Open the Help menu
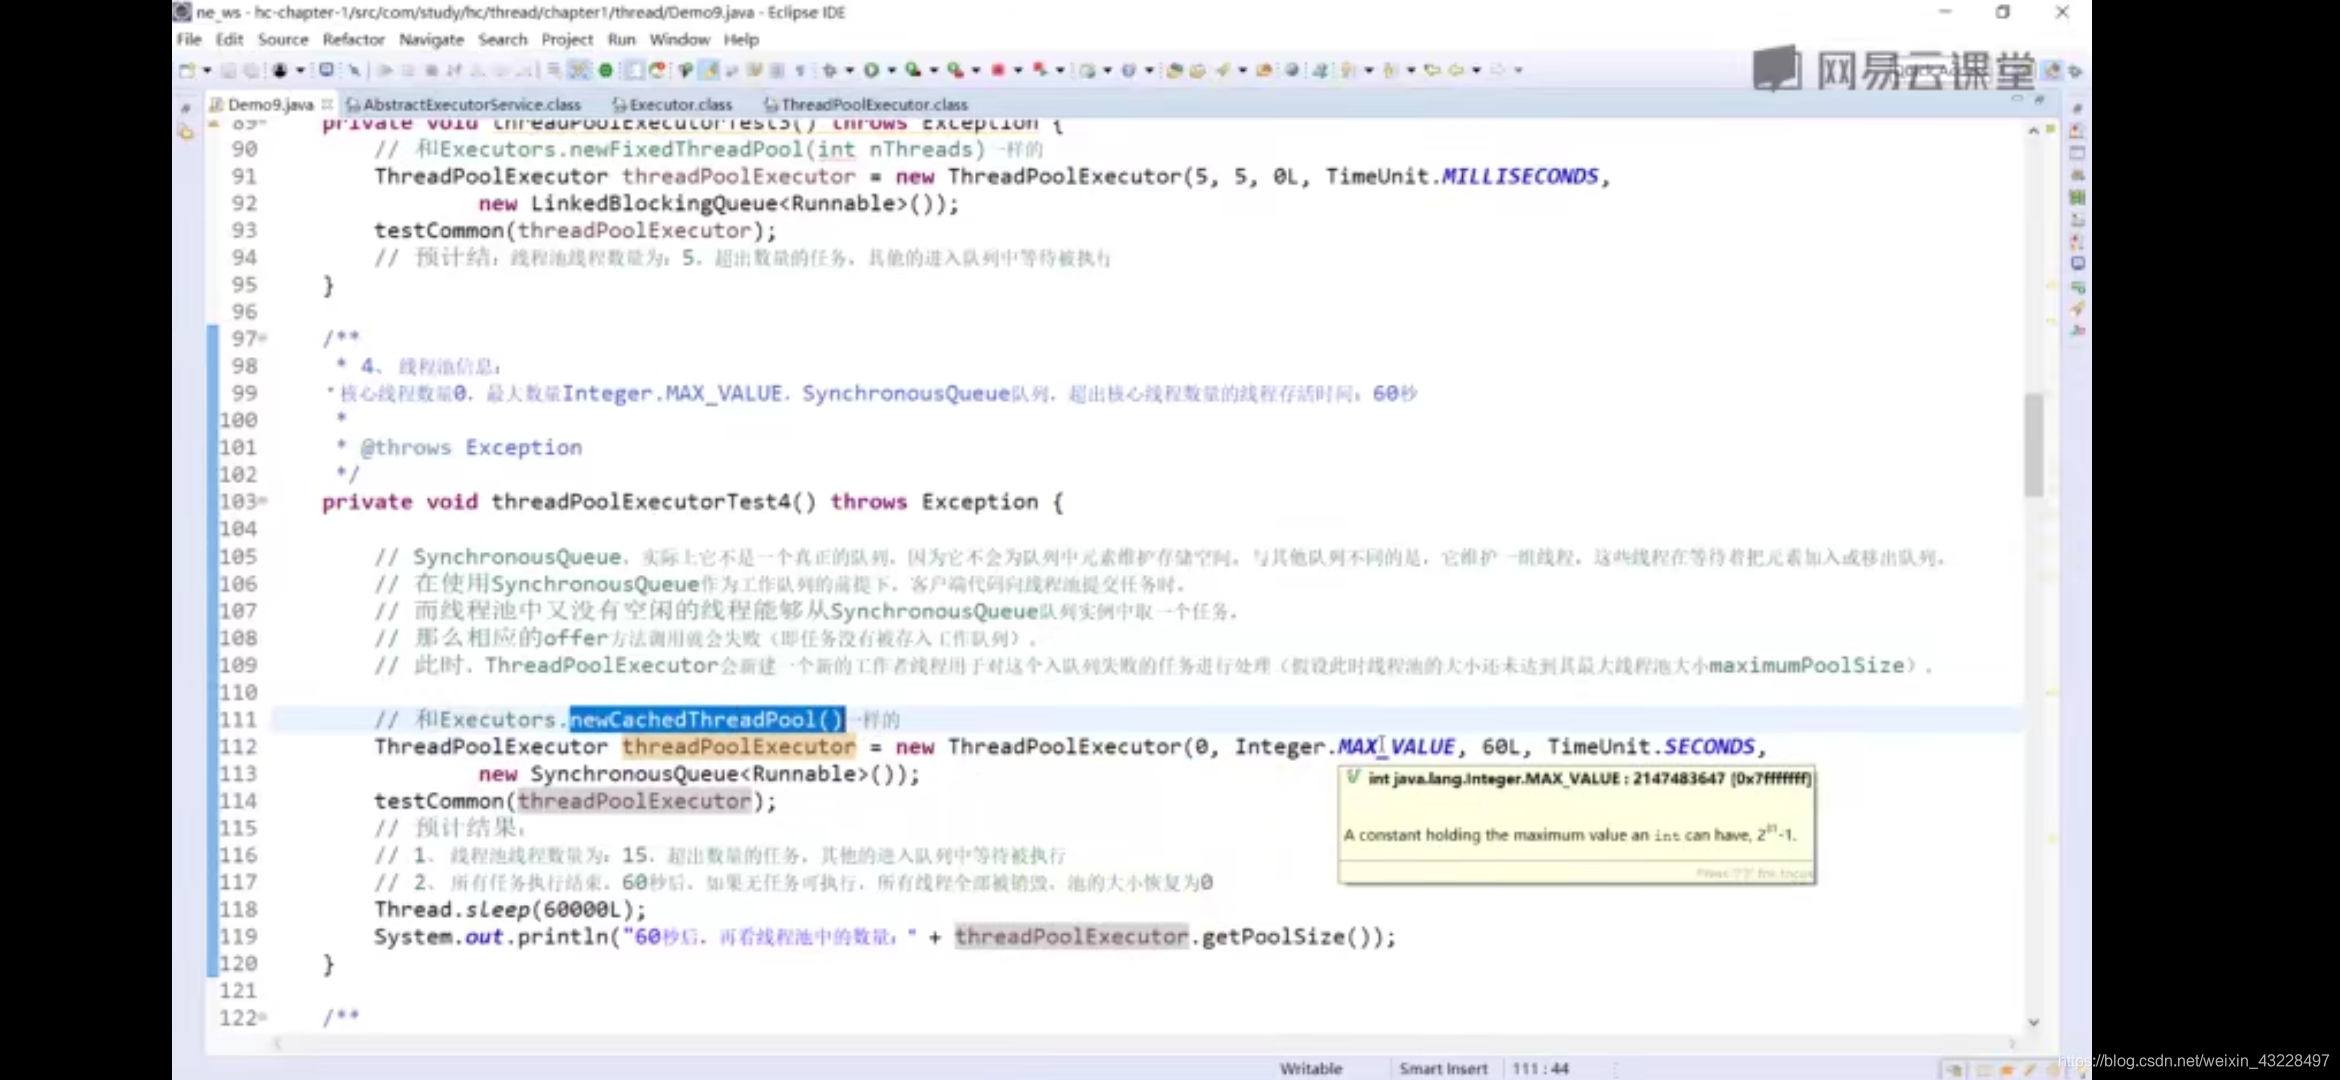 [741, 39]
